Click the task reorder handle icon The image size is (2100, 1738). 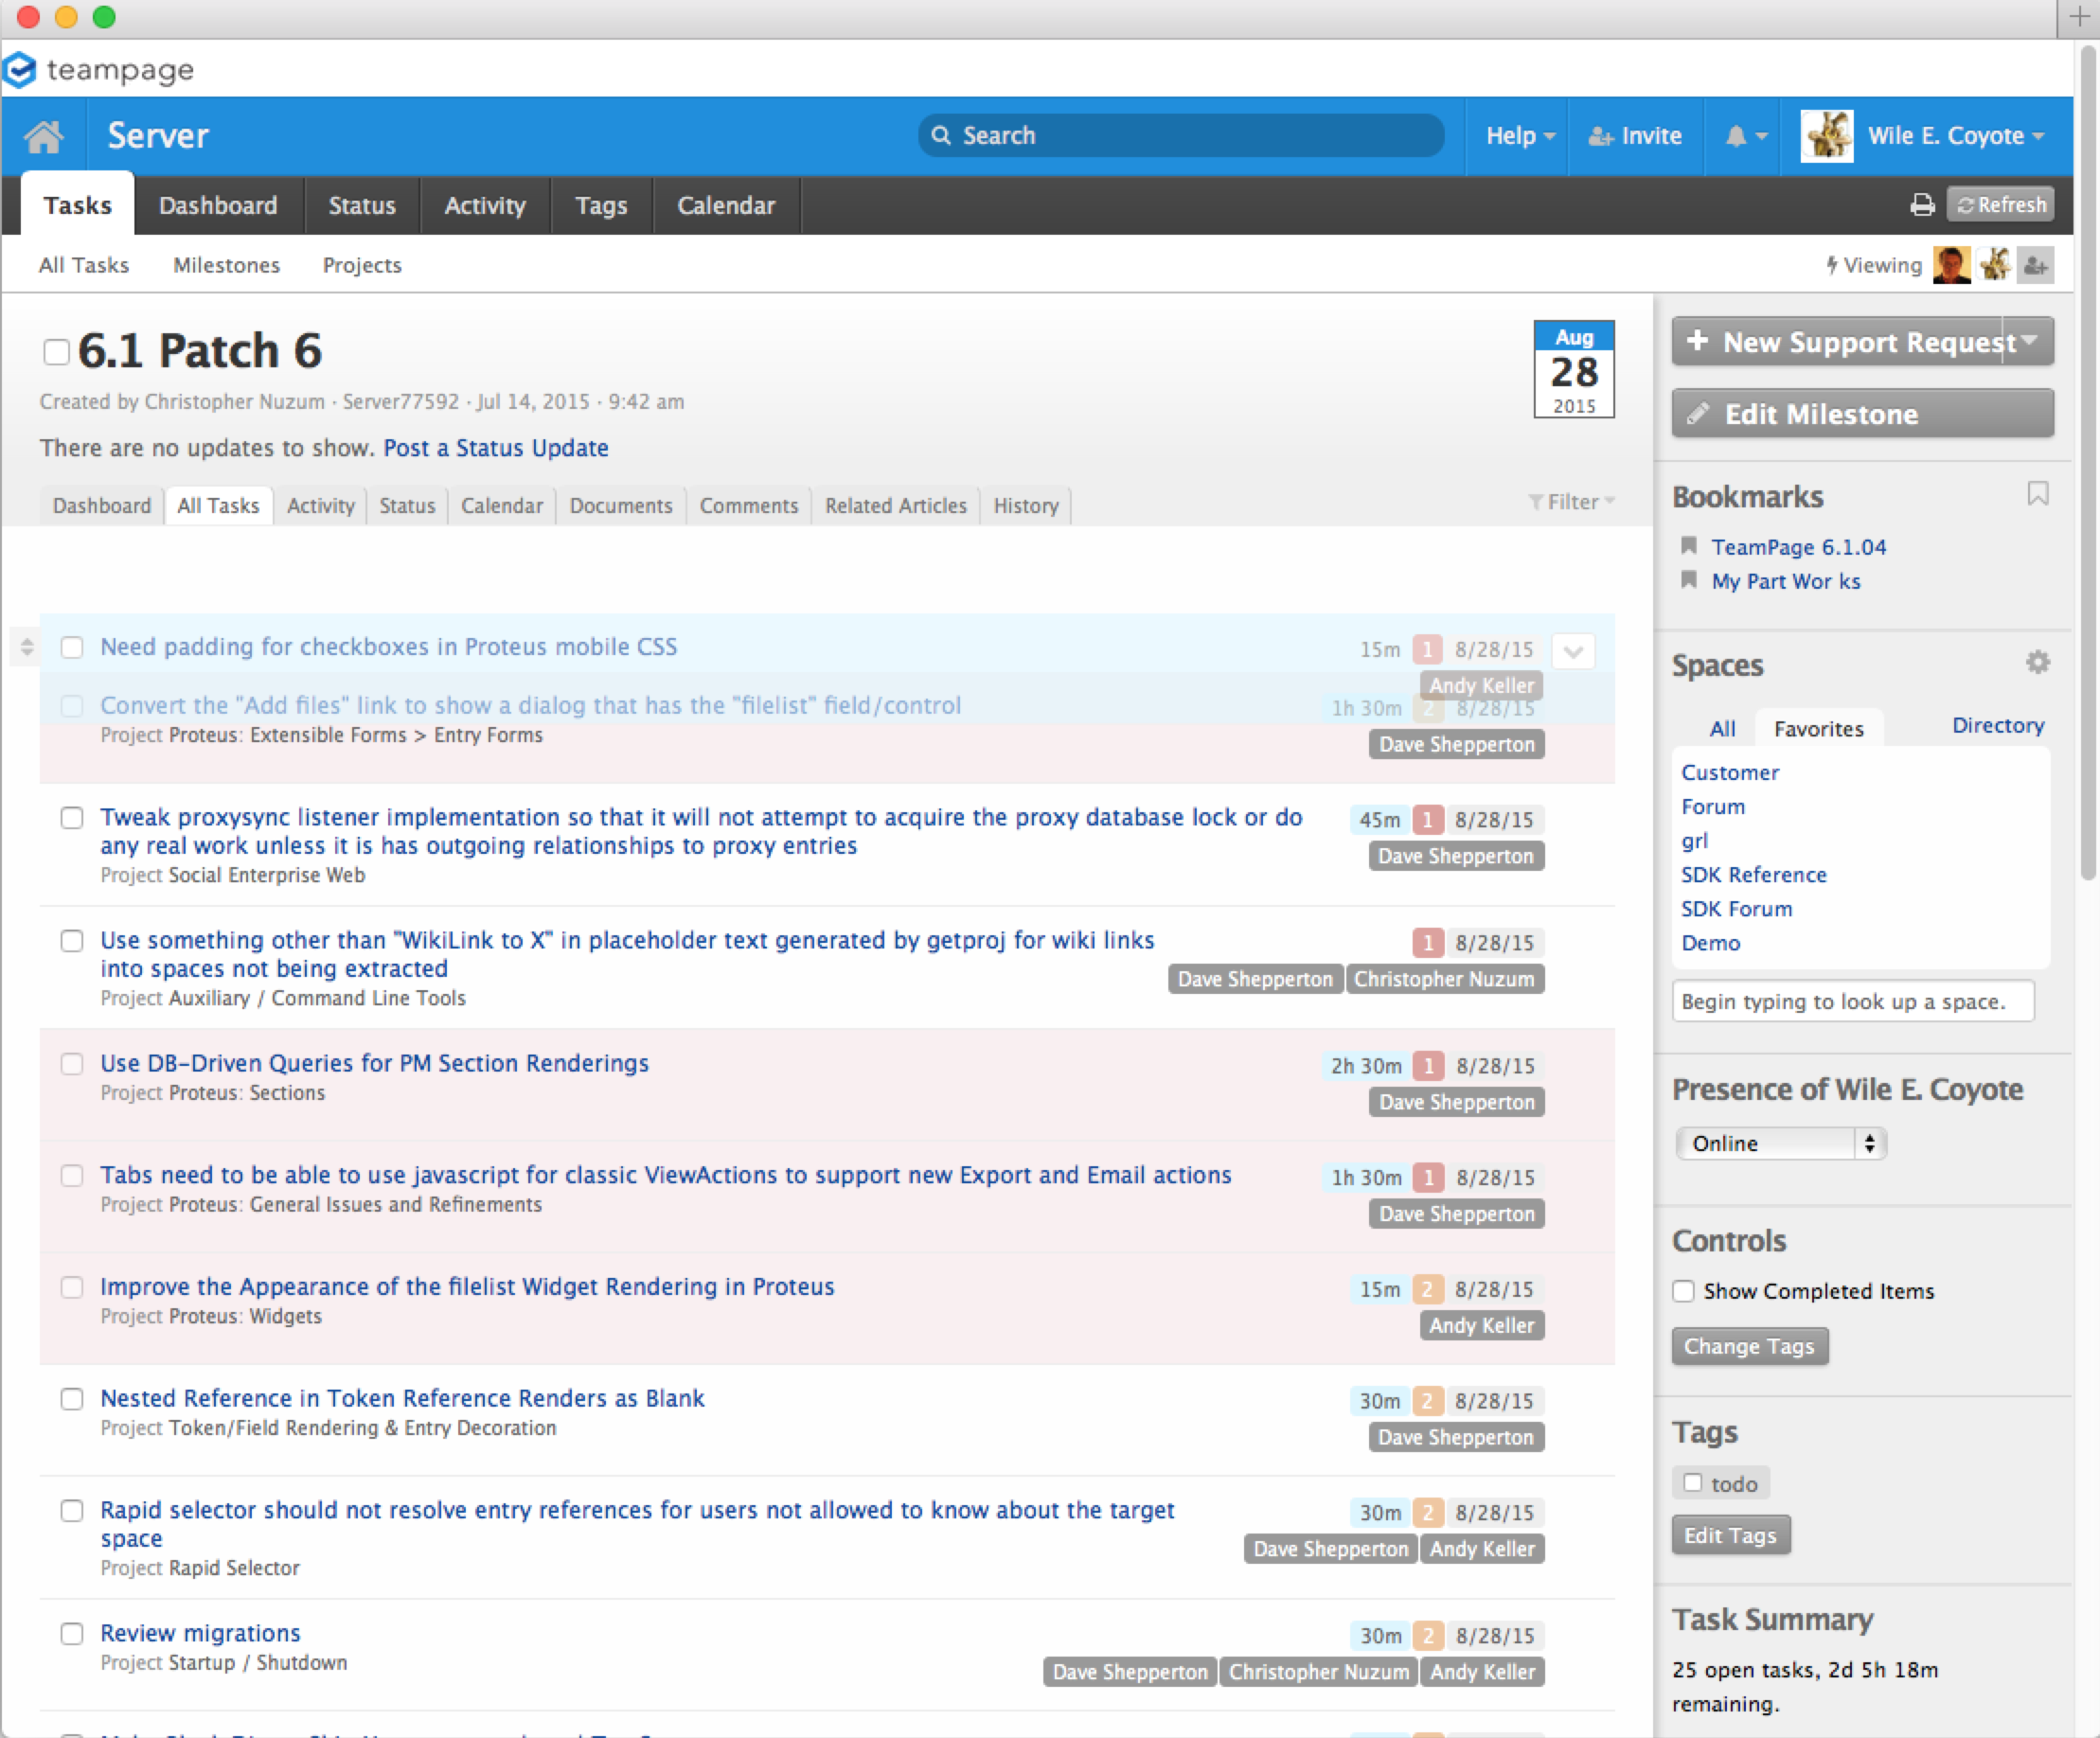point(27,647)
